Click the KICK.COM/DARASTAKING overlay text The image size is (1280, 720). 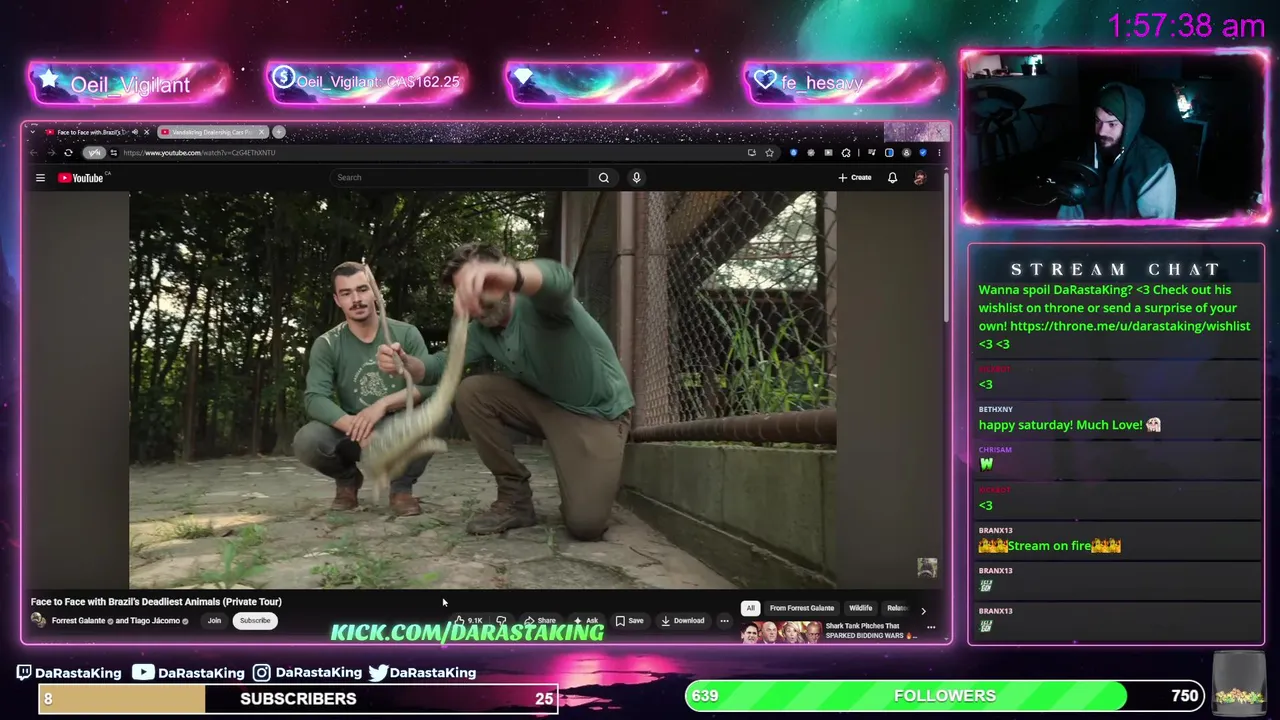(x=467, y=632)
